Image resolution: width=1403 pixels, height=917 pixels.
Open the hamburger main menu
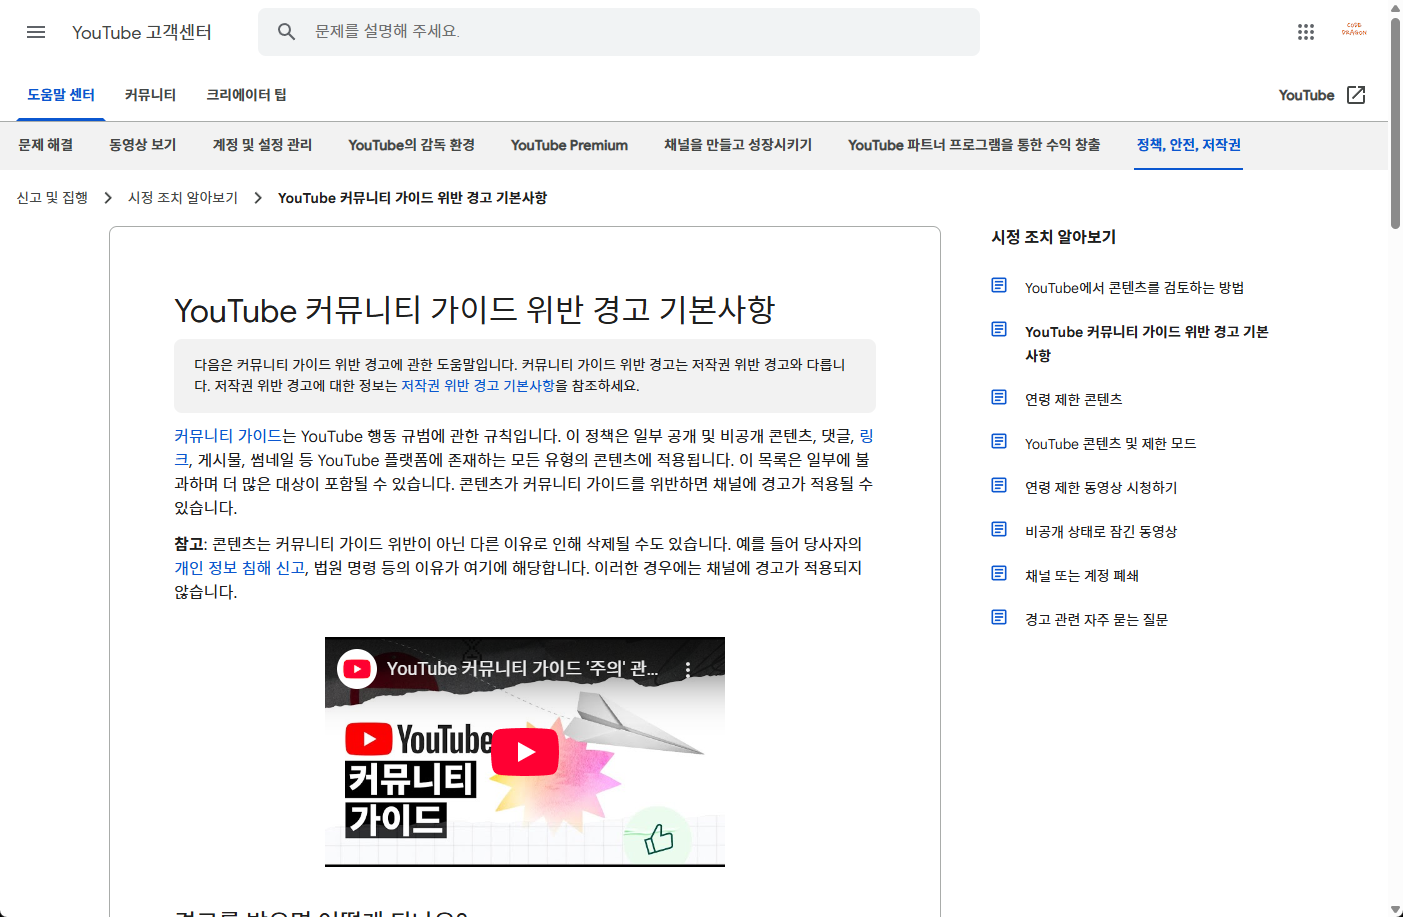coord(36,32)
